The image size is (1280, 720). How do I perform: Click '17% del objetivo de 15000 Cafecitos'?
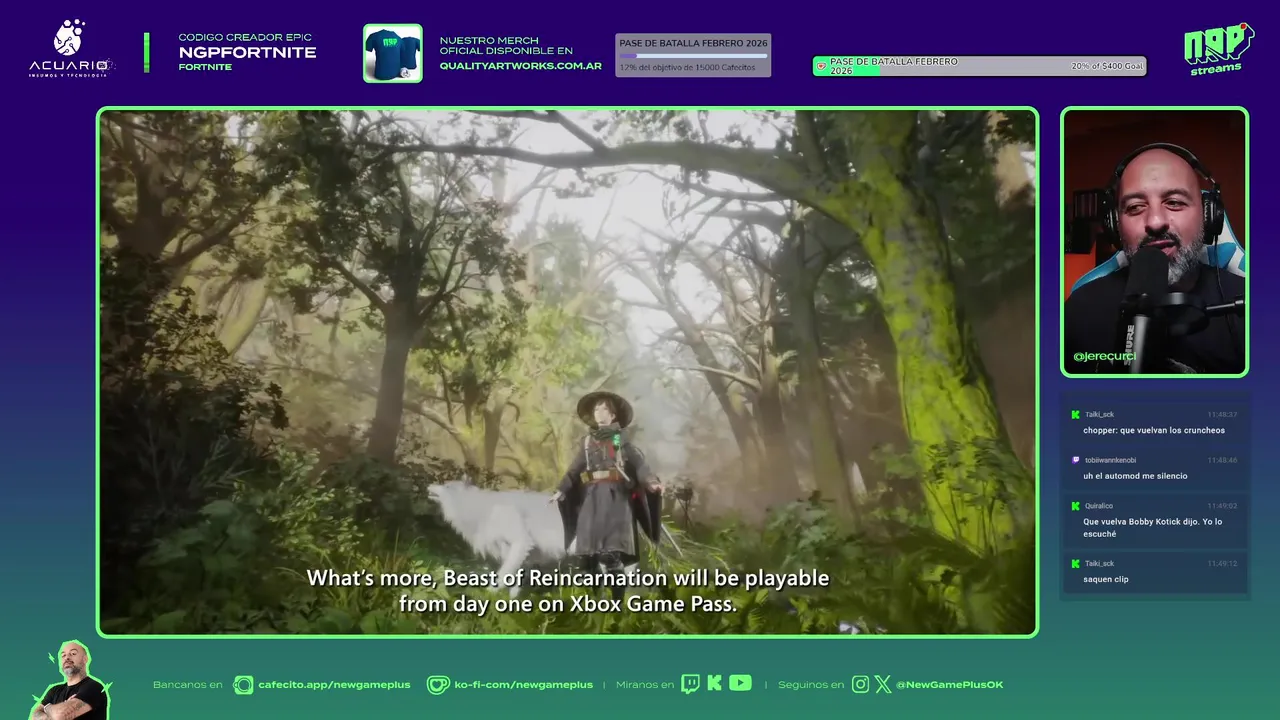pos(687,67)
